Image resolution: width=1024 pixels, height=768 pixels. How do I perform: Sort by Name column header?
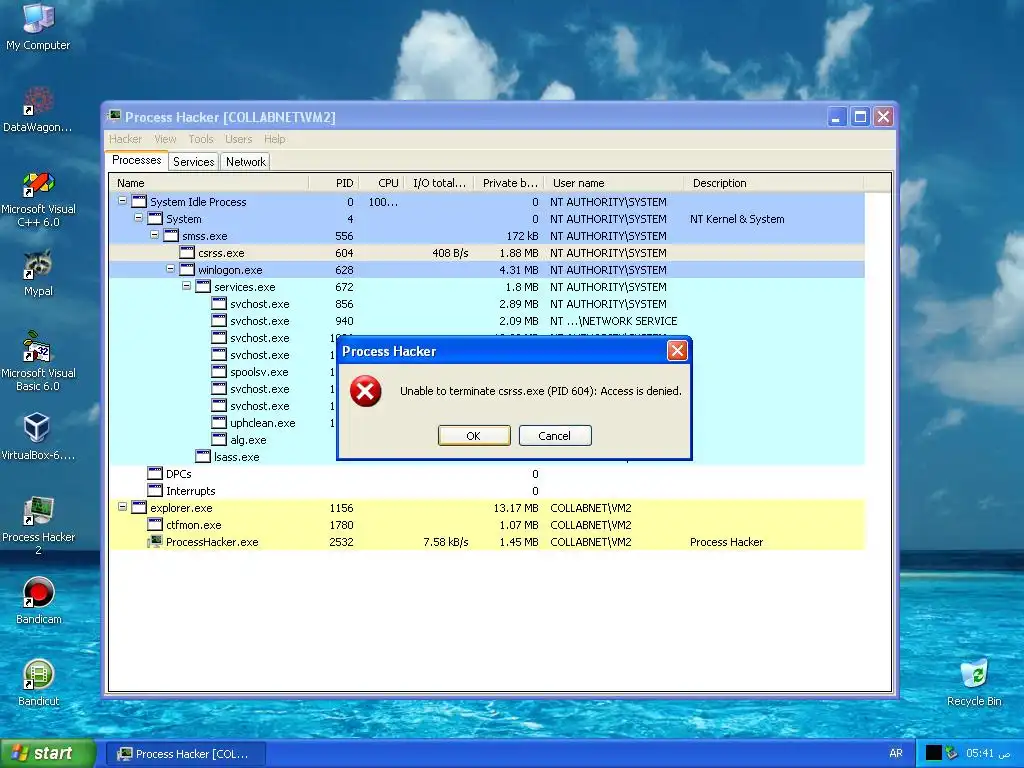(209, 183)
